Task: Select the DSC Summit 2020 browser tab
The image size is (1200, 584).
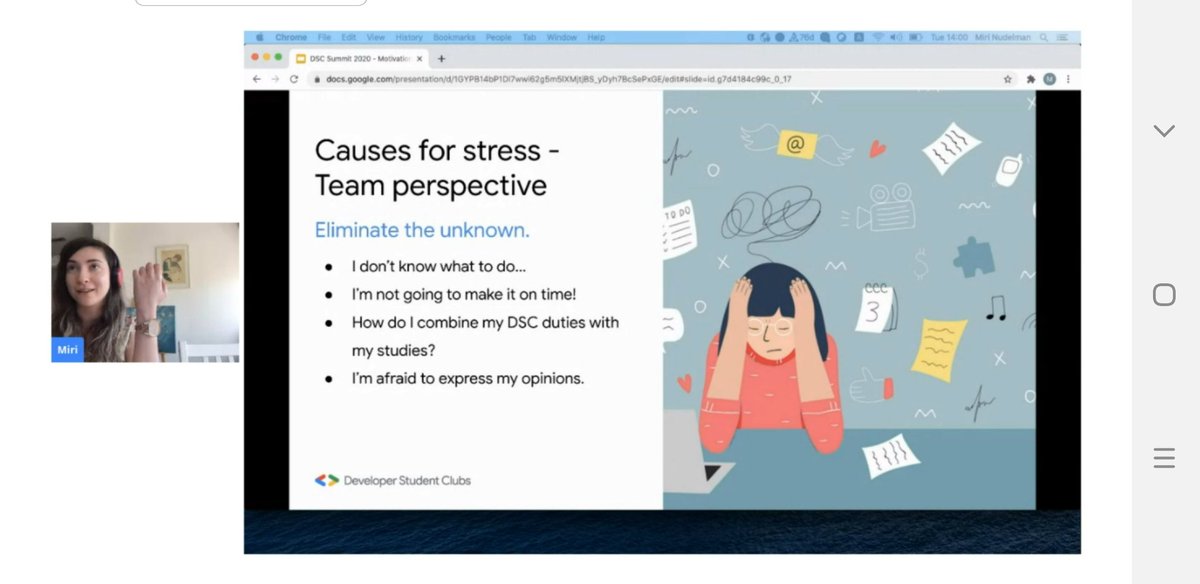Action: [x=358, y=58]
